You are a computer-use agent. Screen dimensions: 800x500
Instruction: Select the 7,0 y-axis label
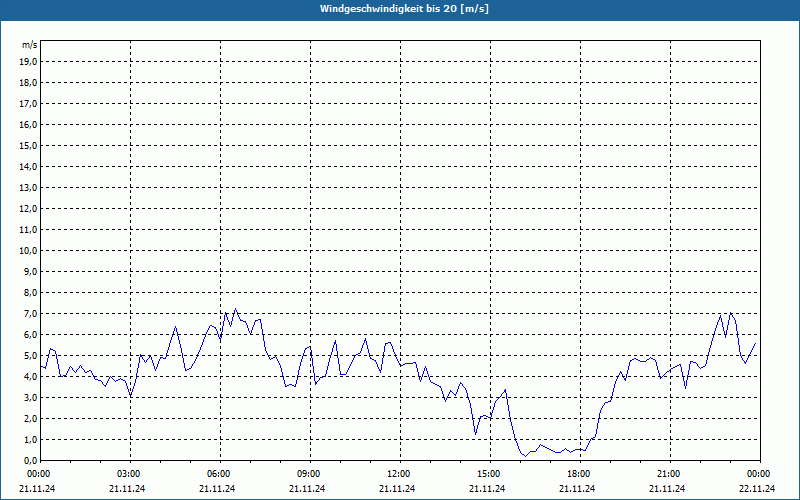(x=30, y=314)
